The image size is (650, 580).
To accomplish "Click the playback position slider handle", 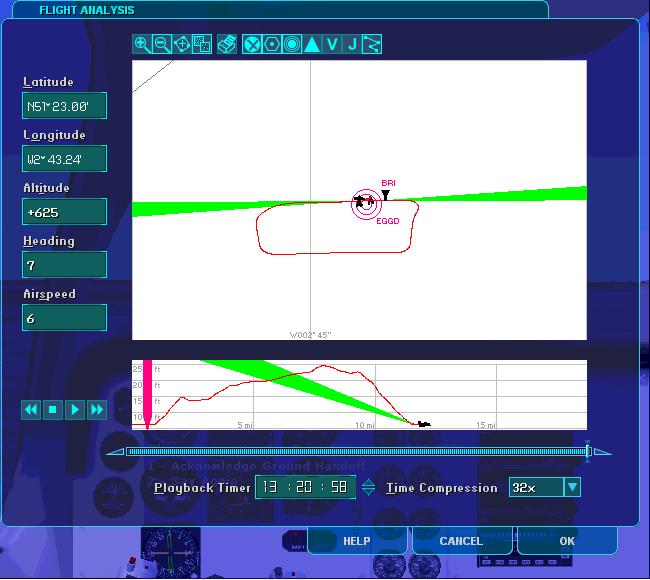I will pyautogui.click(x=588, y=452).
